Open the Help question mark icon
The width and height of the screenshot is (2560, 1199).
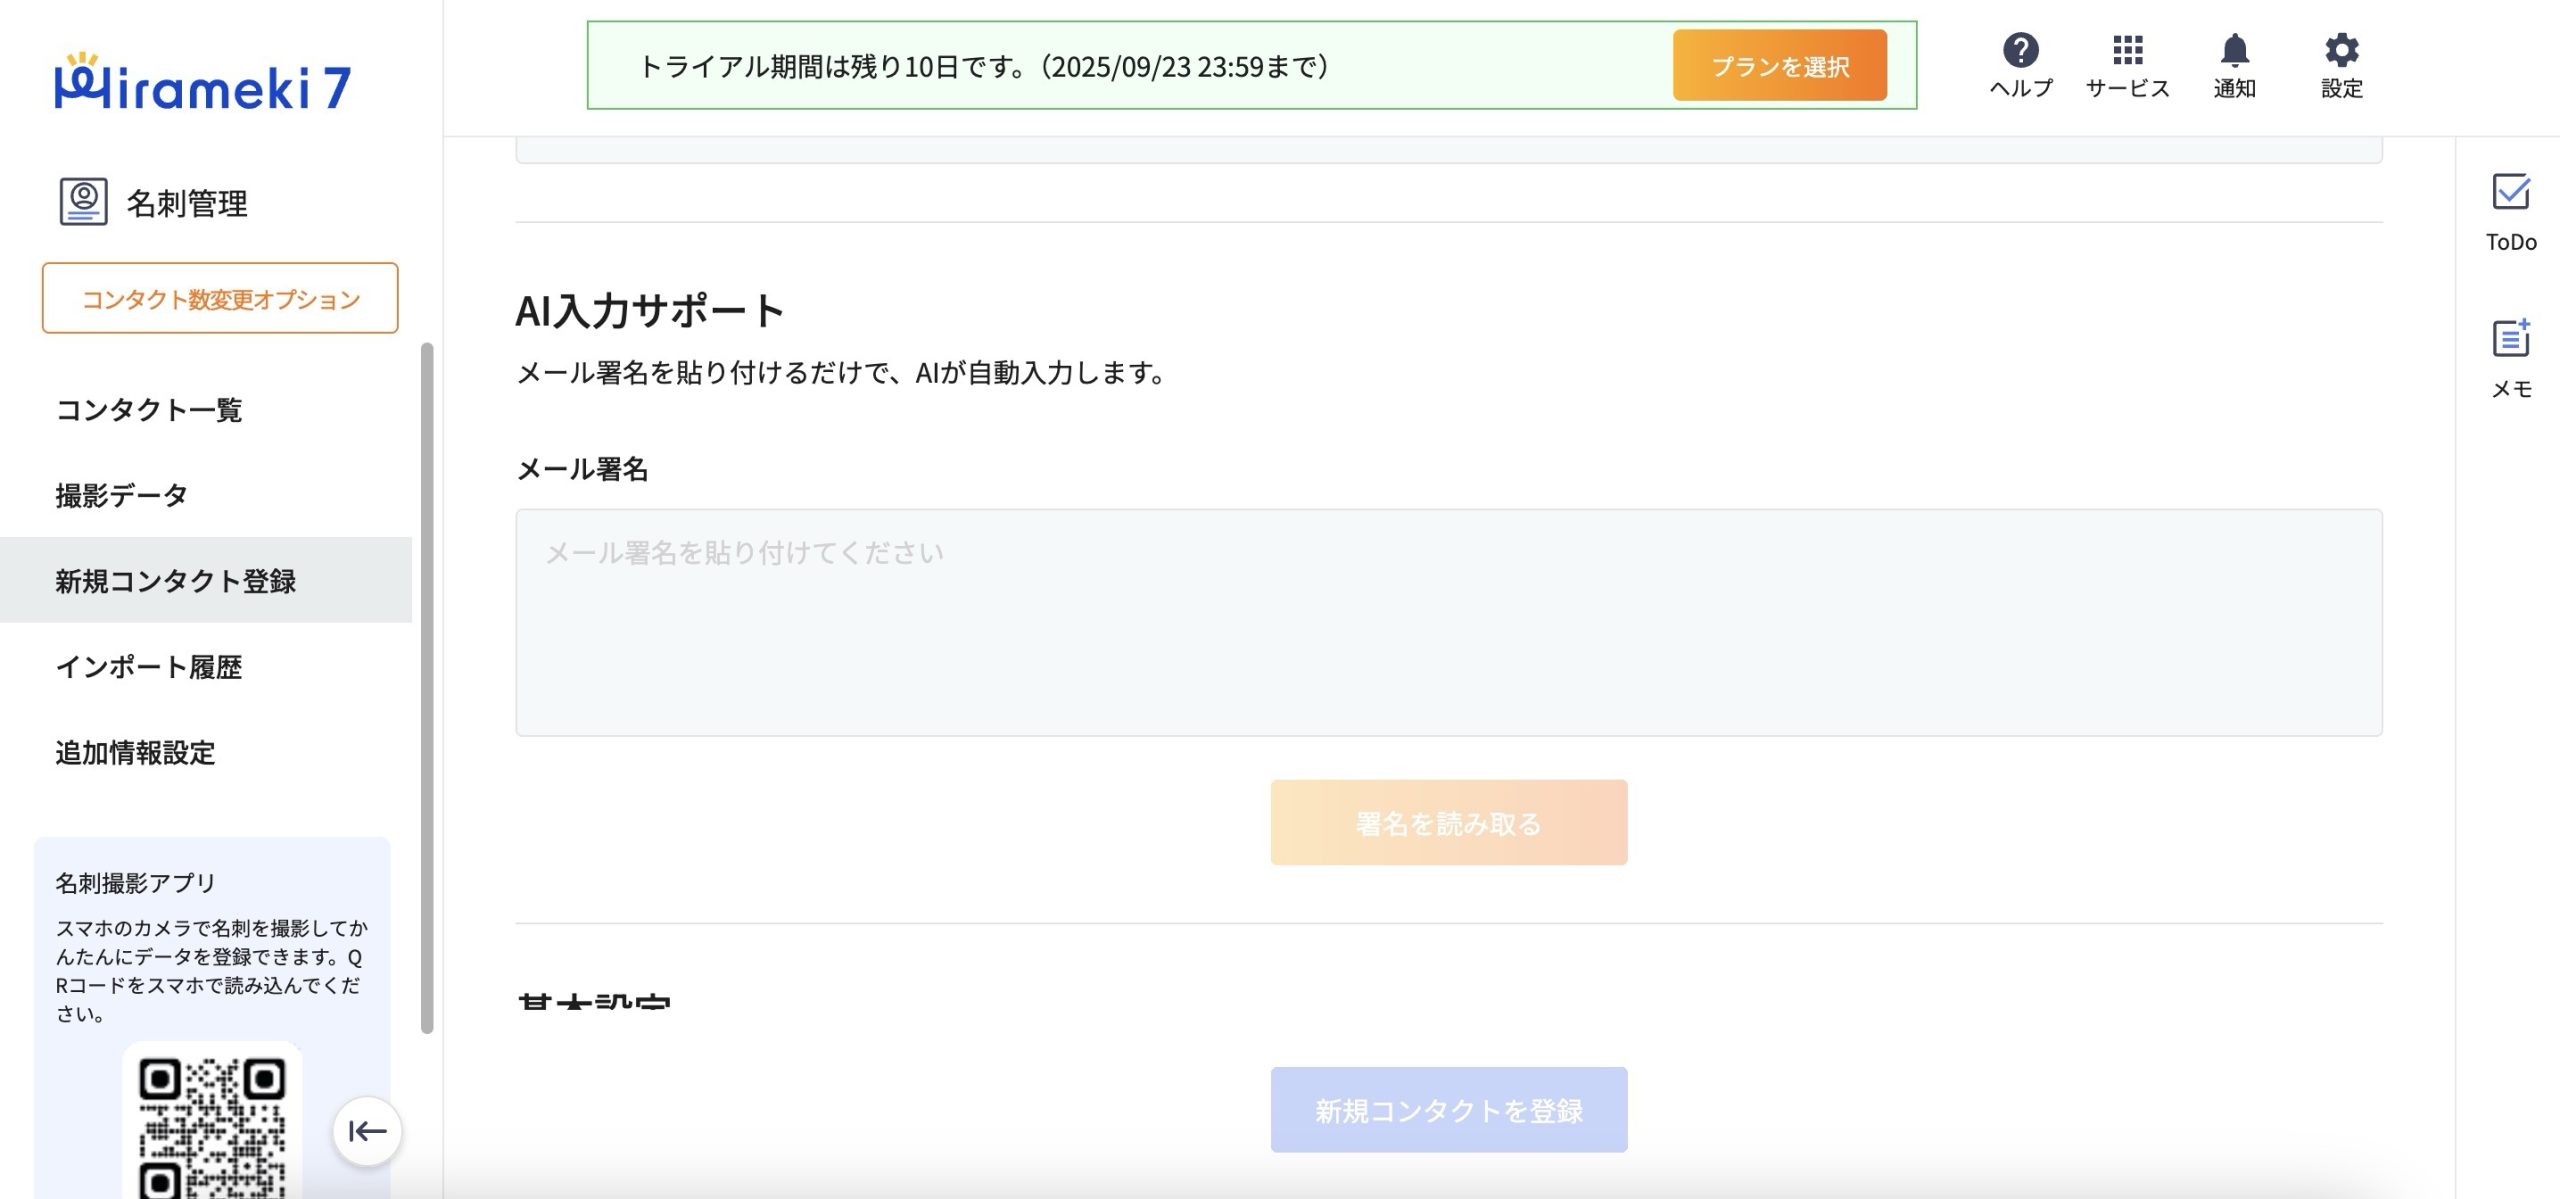[2020, 50]
